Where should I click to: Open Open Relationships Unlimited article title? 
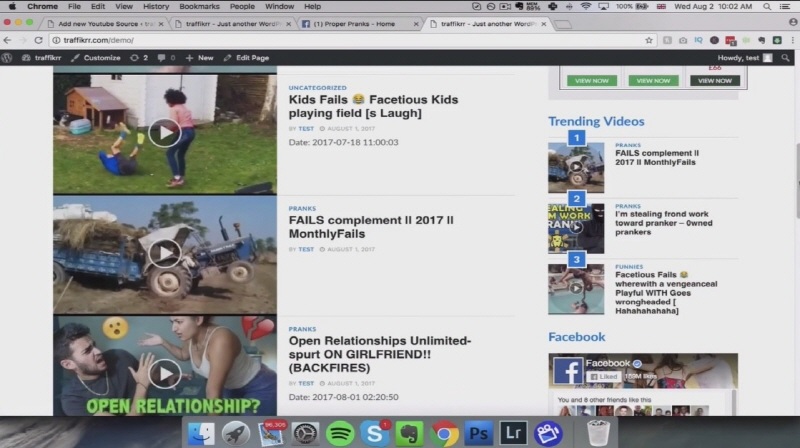(380, 354)
